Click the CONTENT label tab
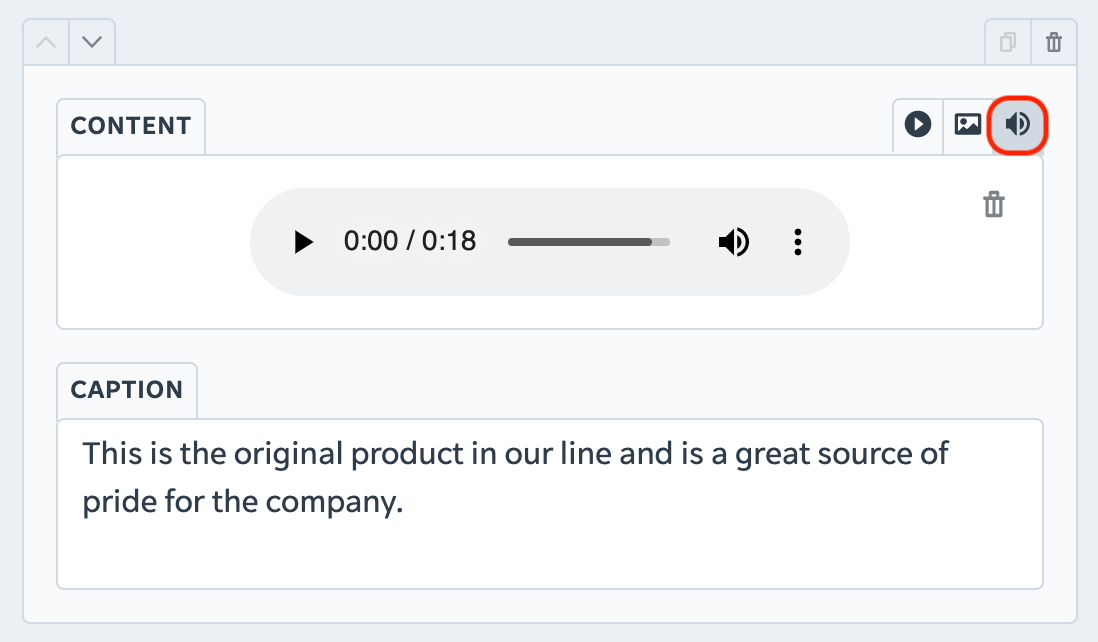 131,126
